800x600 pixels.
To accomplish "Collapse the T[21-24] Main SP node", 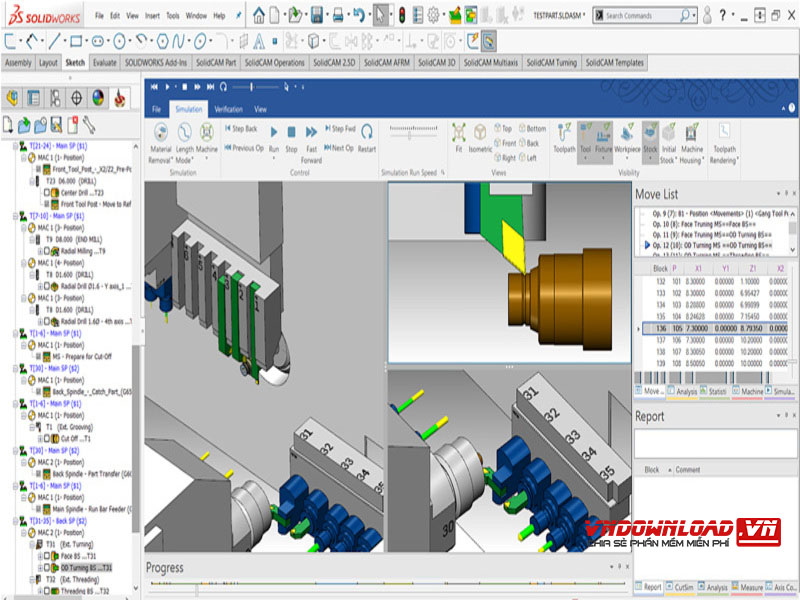I will [15, 146].
